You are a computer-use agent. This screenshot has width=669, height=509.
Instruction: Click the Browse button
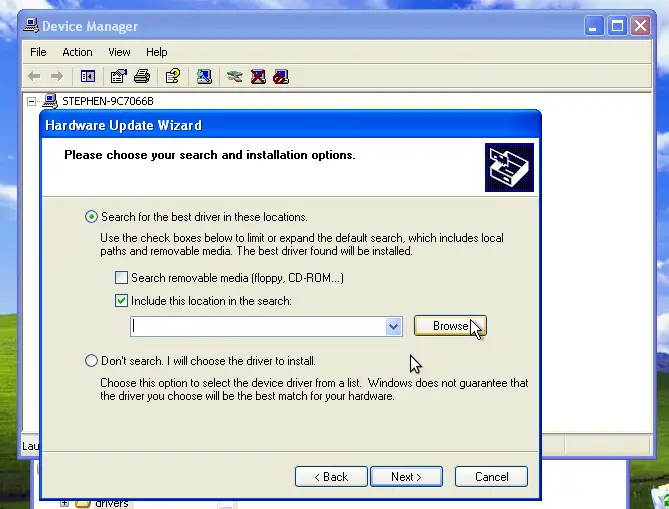[x=450, y=326]
